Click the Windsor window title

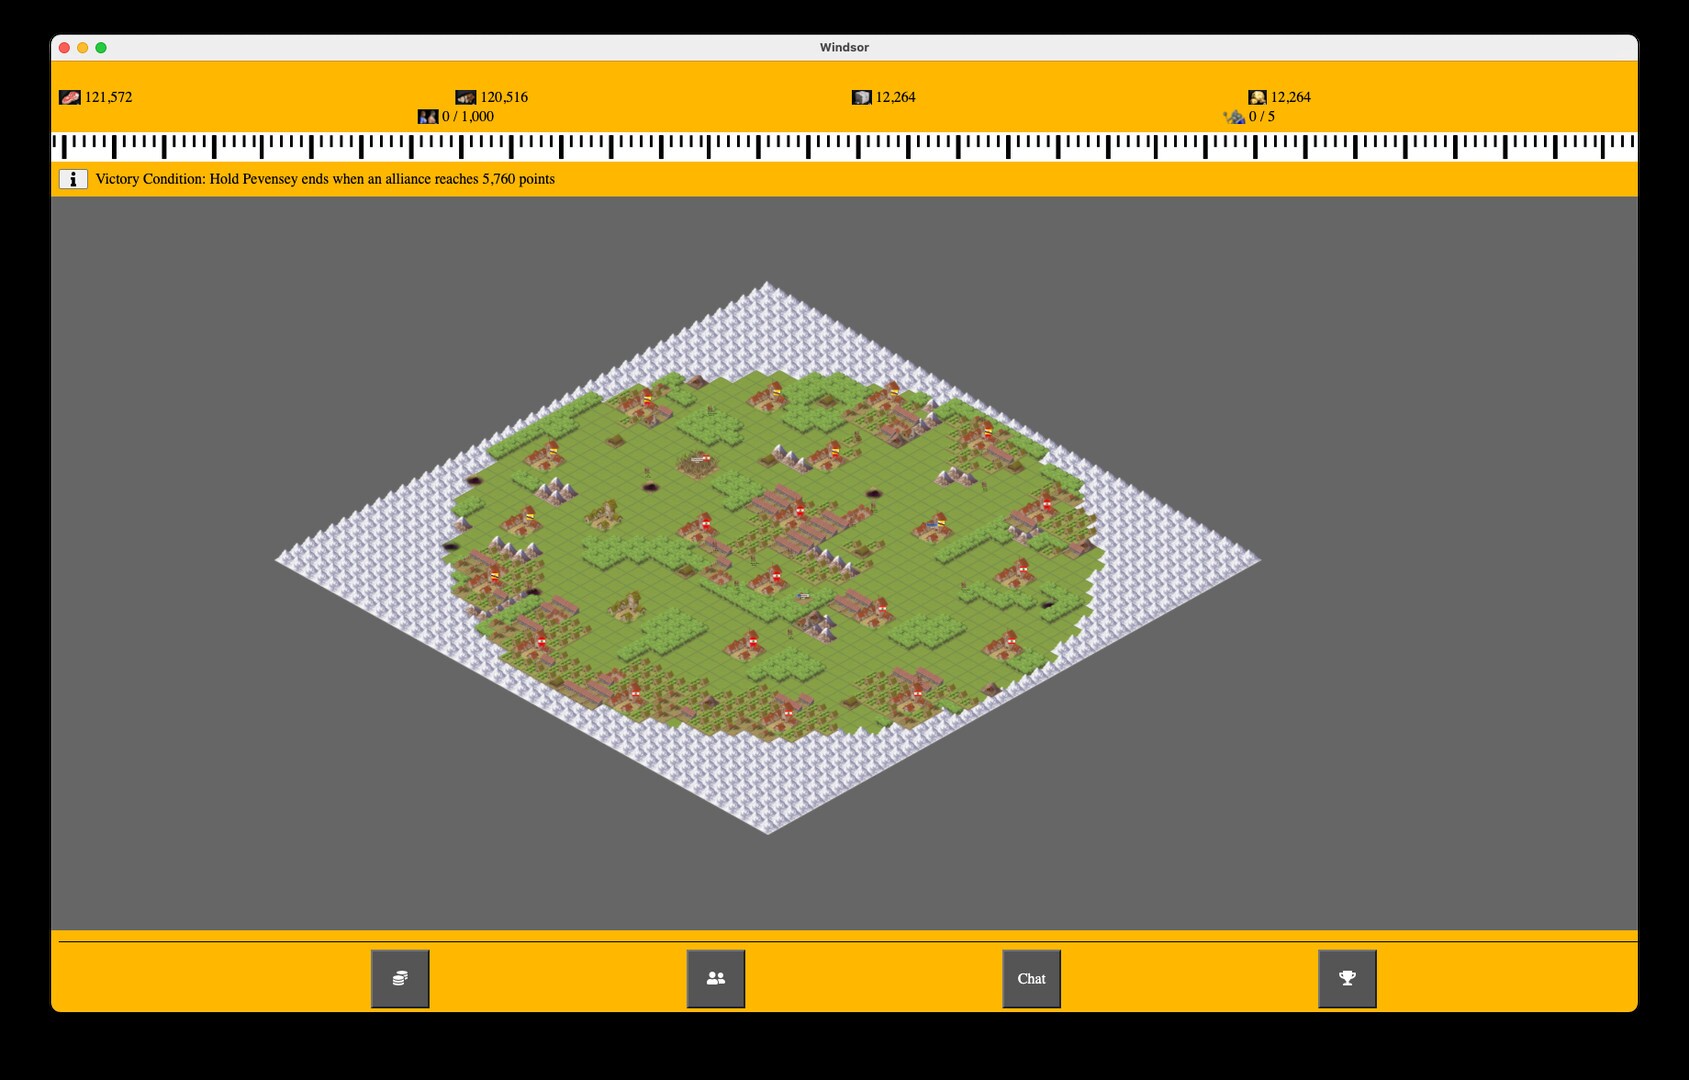pos(844,47)
